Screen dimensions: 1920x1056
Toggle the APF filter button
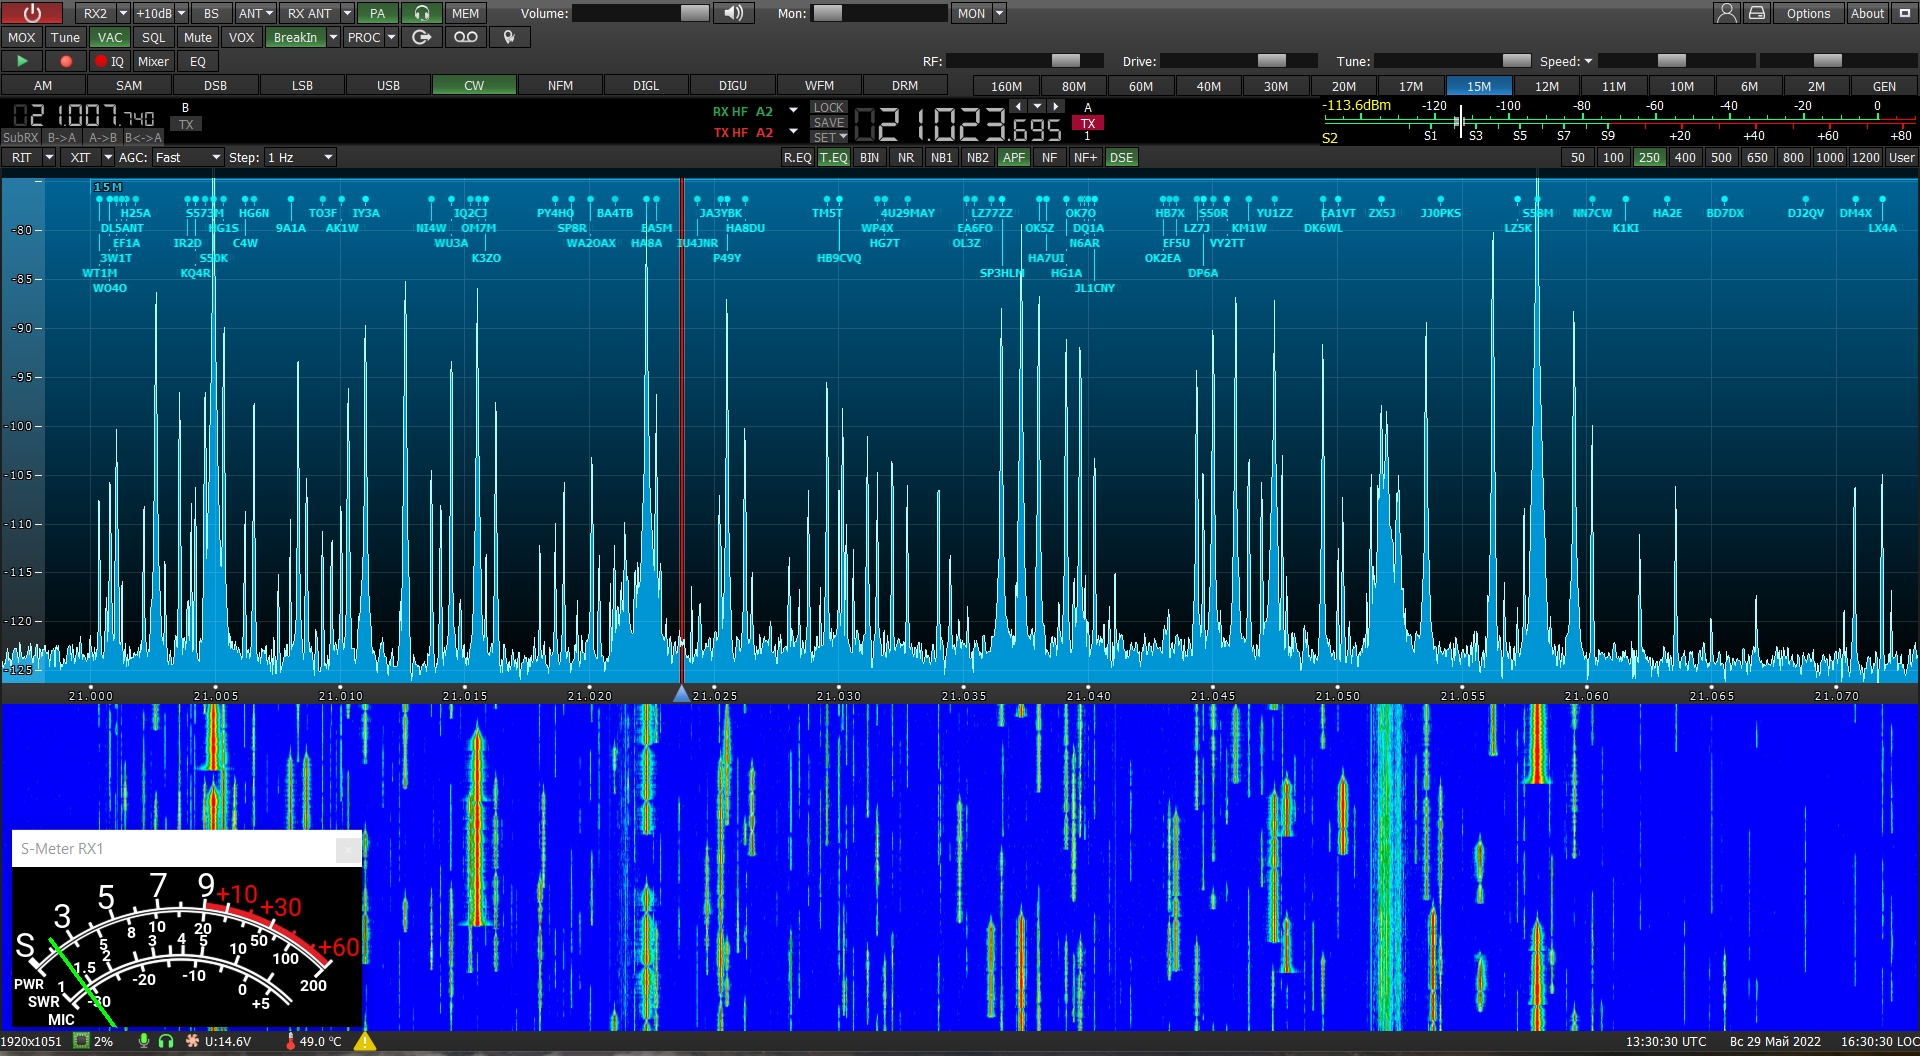coord(1014,157)
